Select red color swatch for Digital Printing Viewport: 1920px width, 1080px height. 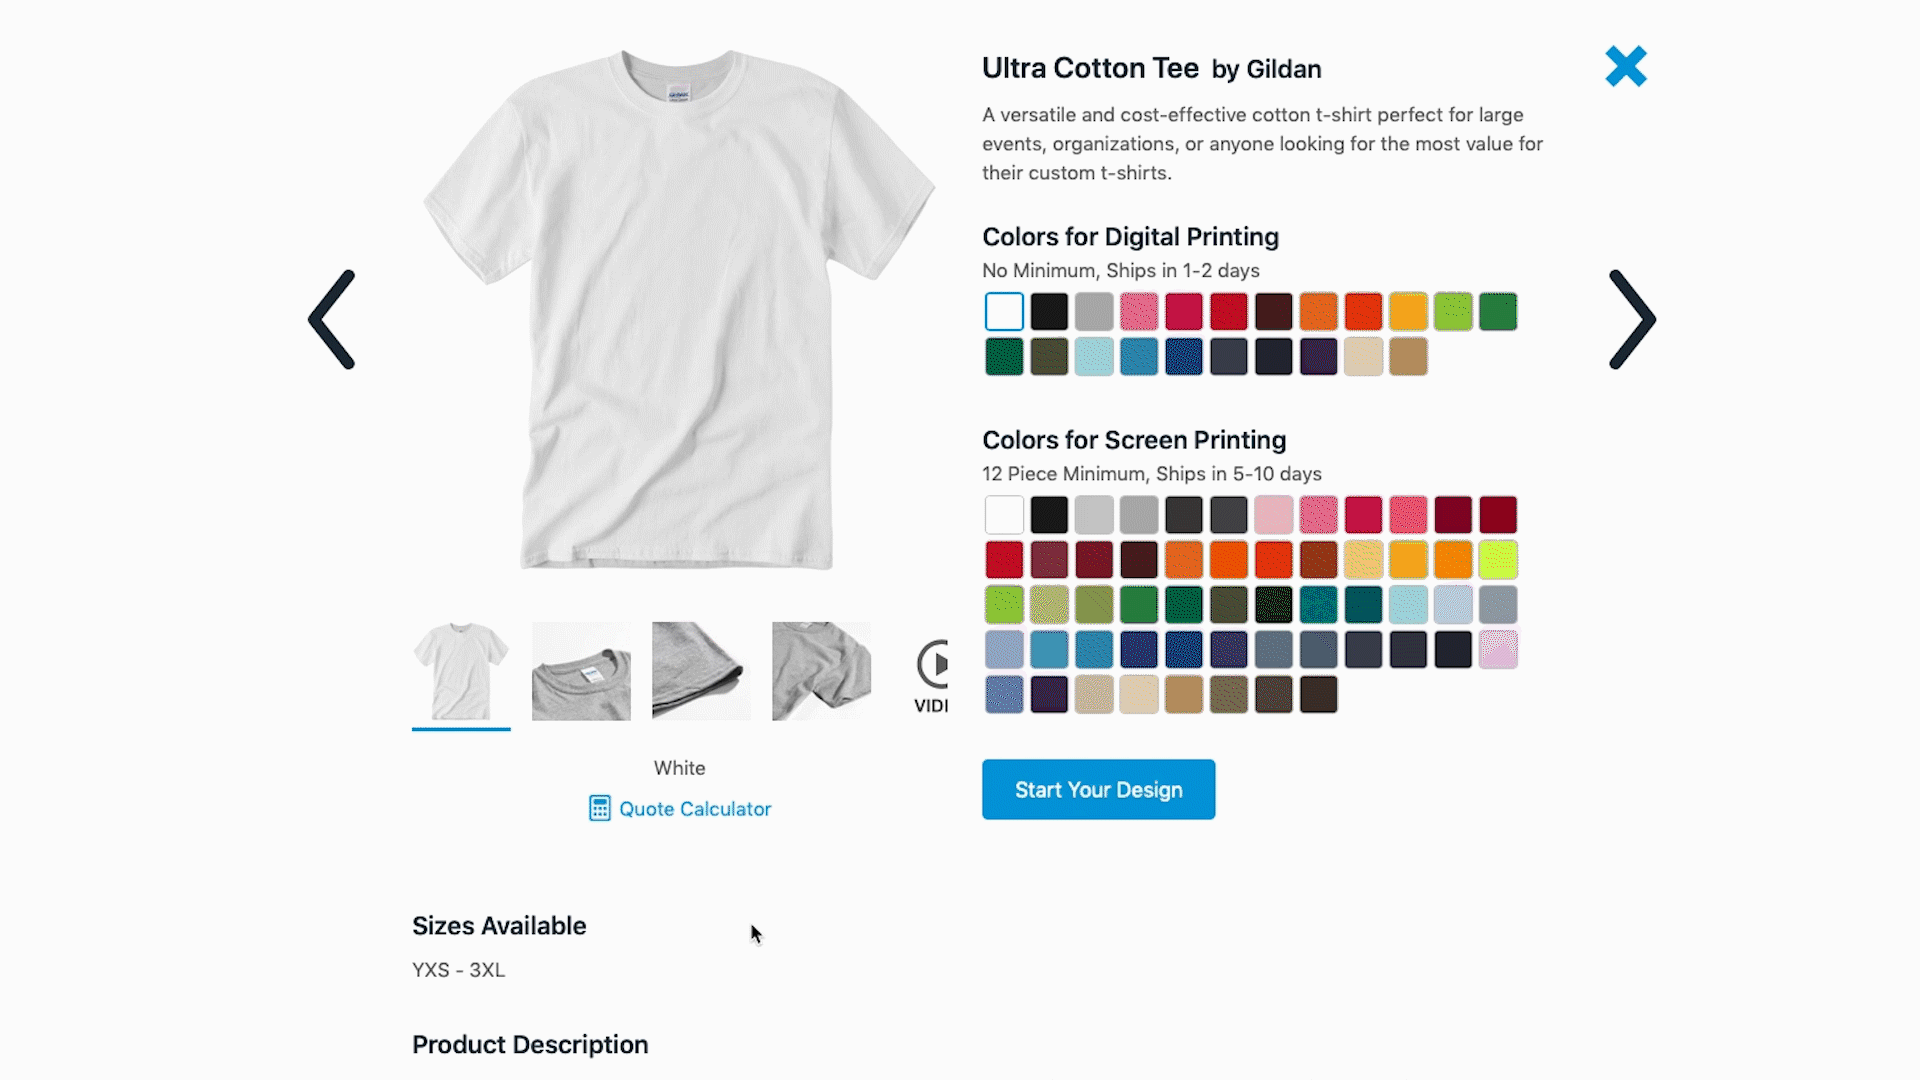coord(1228,311)
